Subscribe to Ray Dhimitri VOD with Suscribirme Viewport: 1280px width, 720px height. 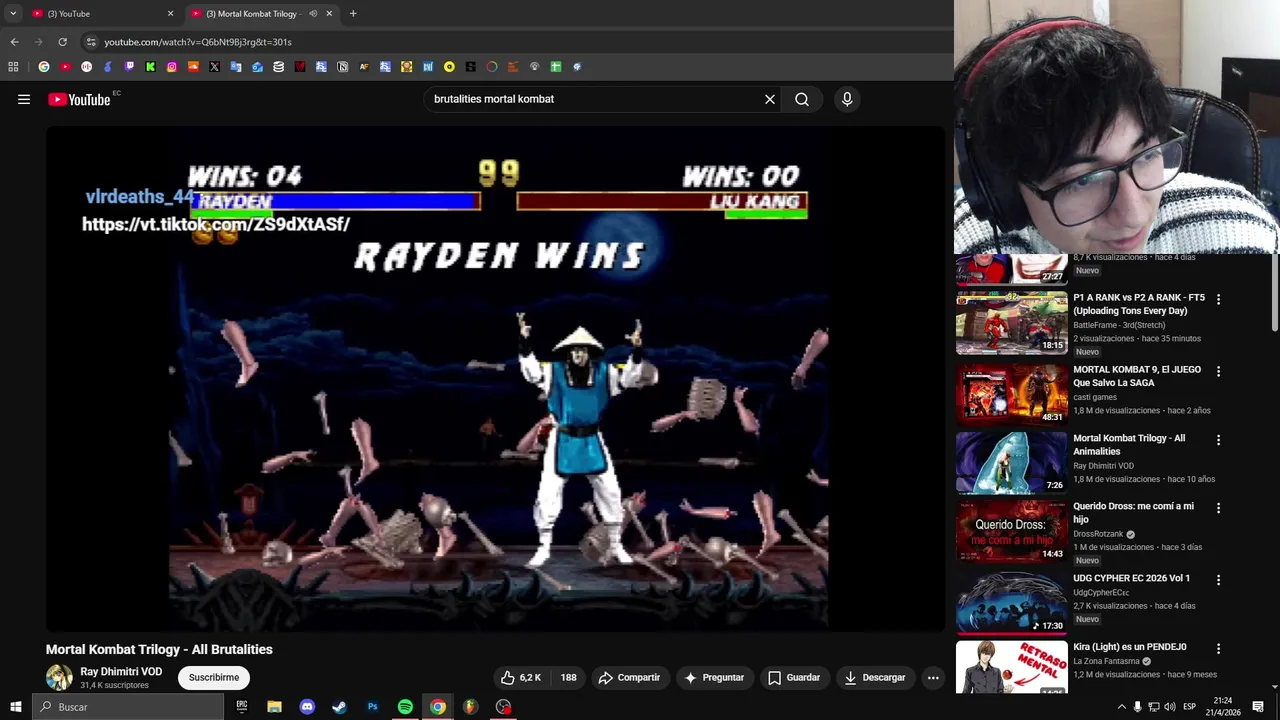pos(214,677)
